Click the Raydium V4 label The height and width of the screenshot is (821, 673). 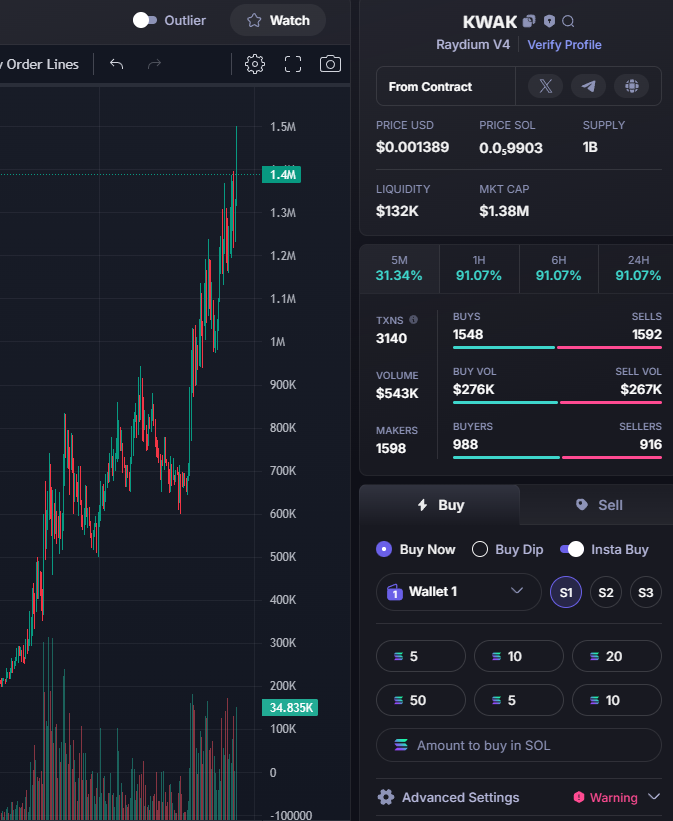coord(472,45)
